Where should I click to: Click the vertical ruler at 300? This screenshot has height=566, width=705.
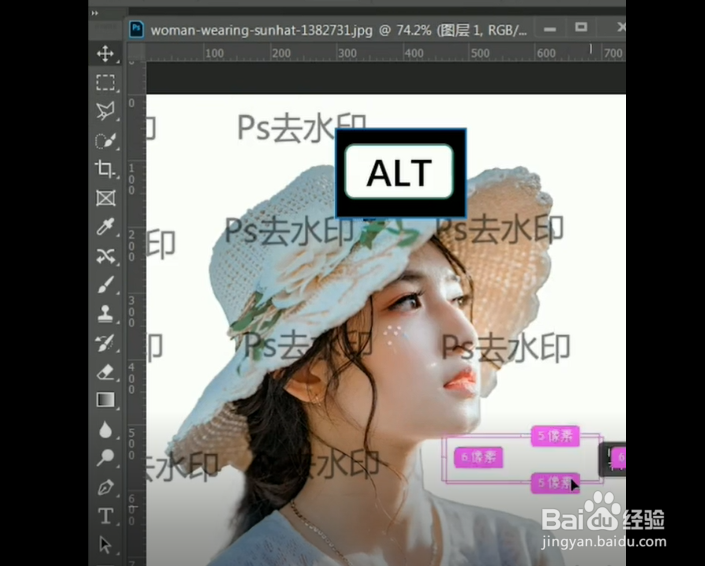click(131, 312)
